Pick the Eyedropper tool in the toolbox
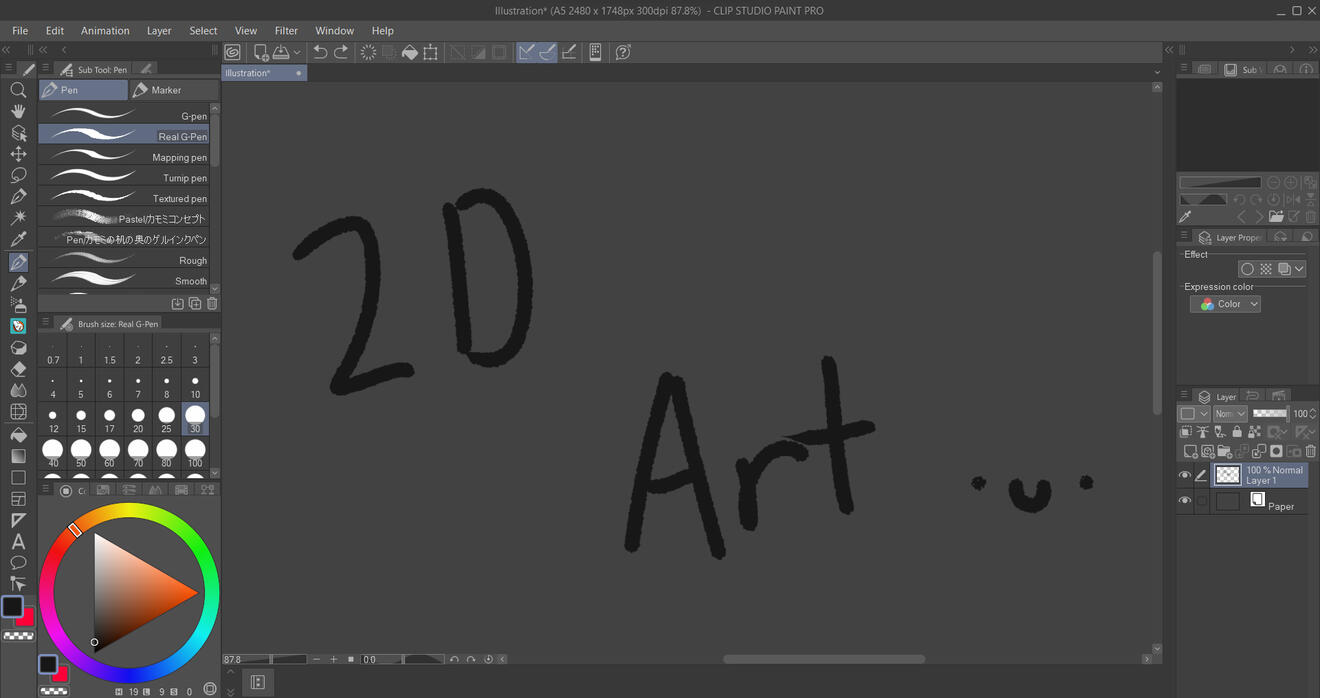 click(x=18, y=240)
